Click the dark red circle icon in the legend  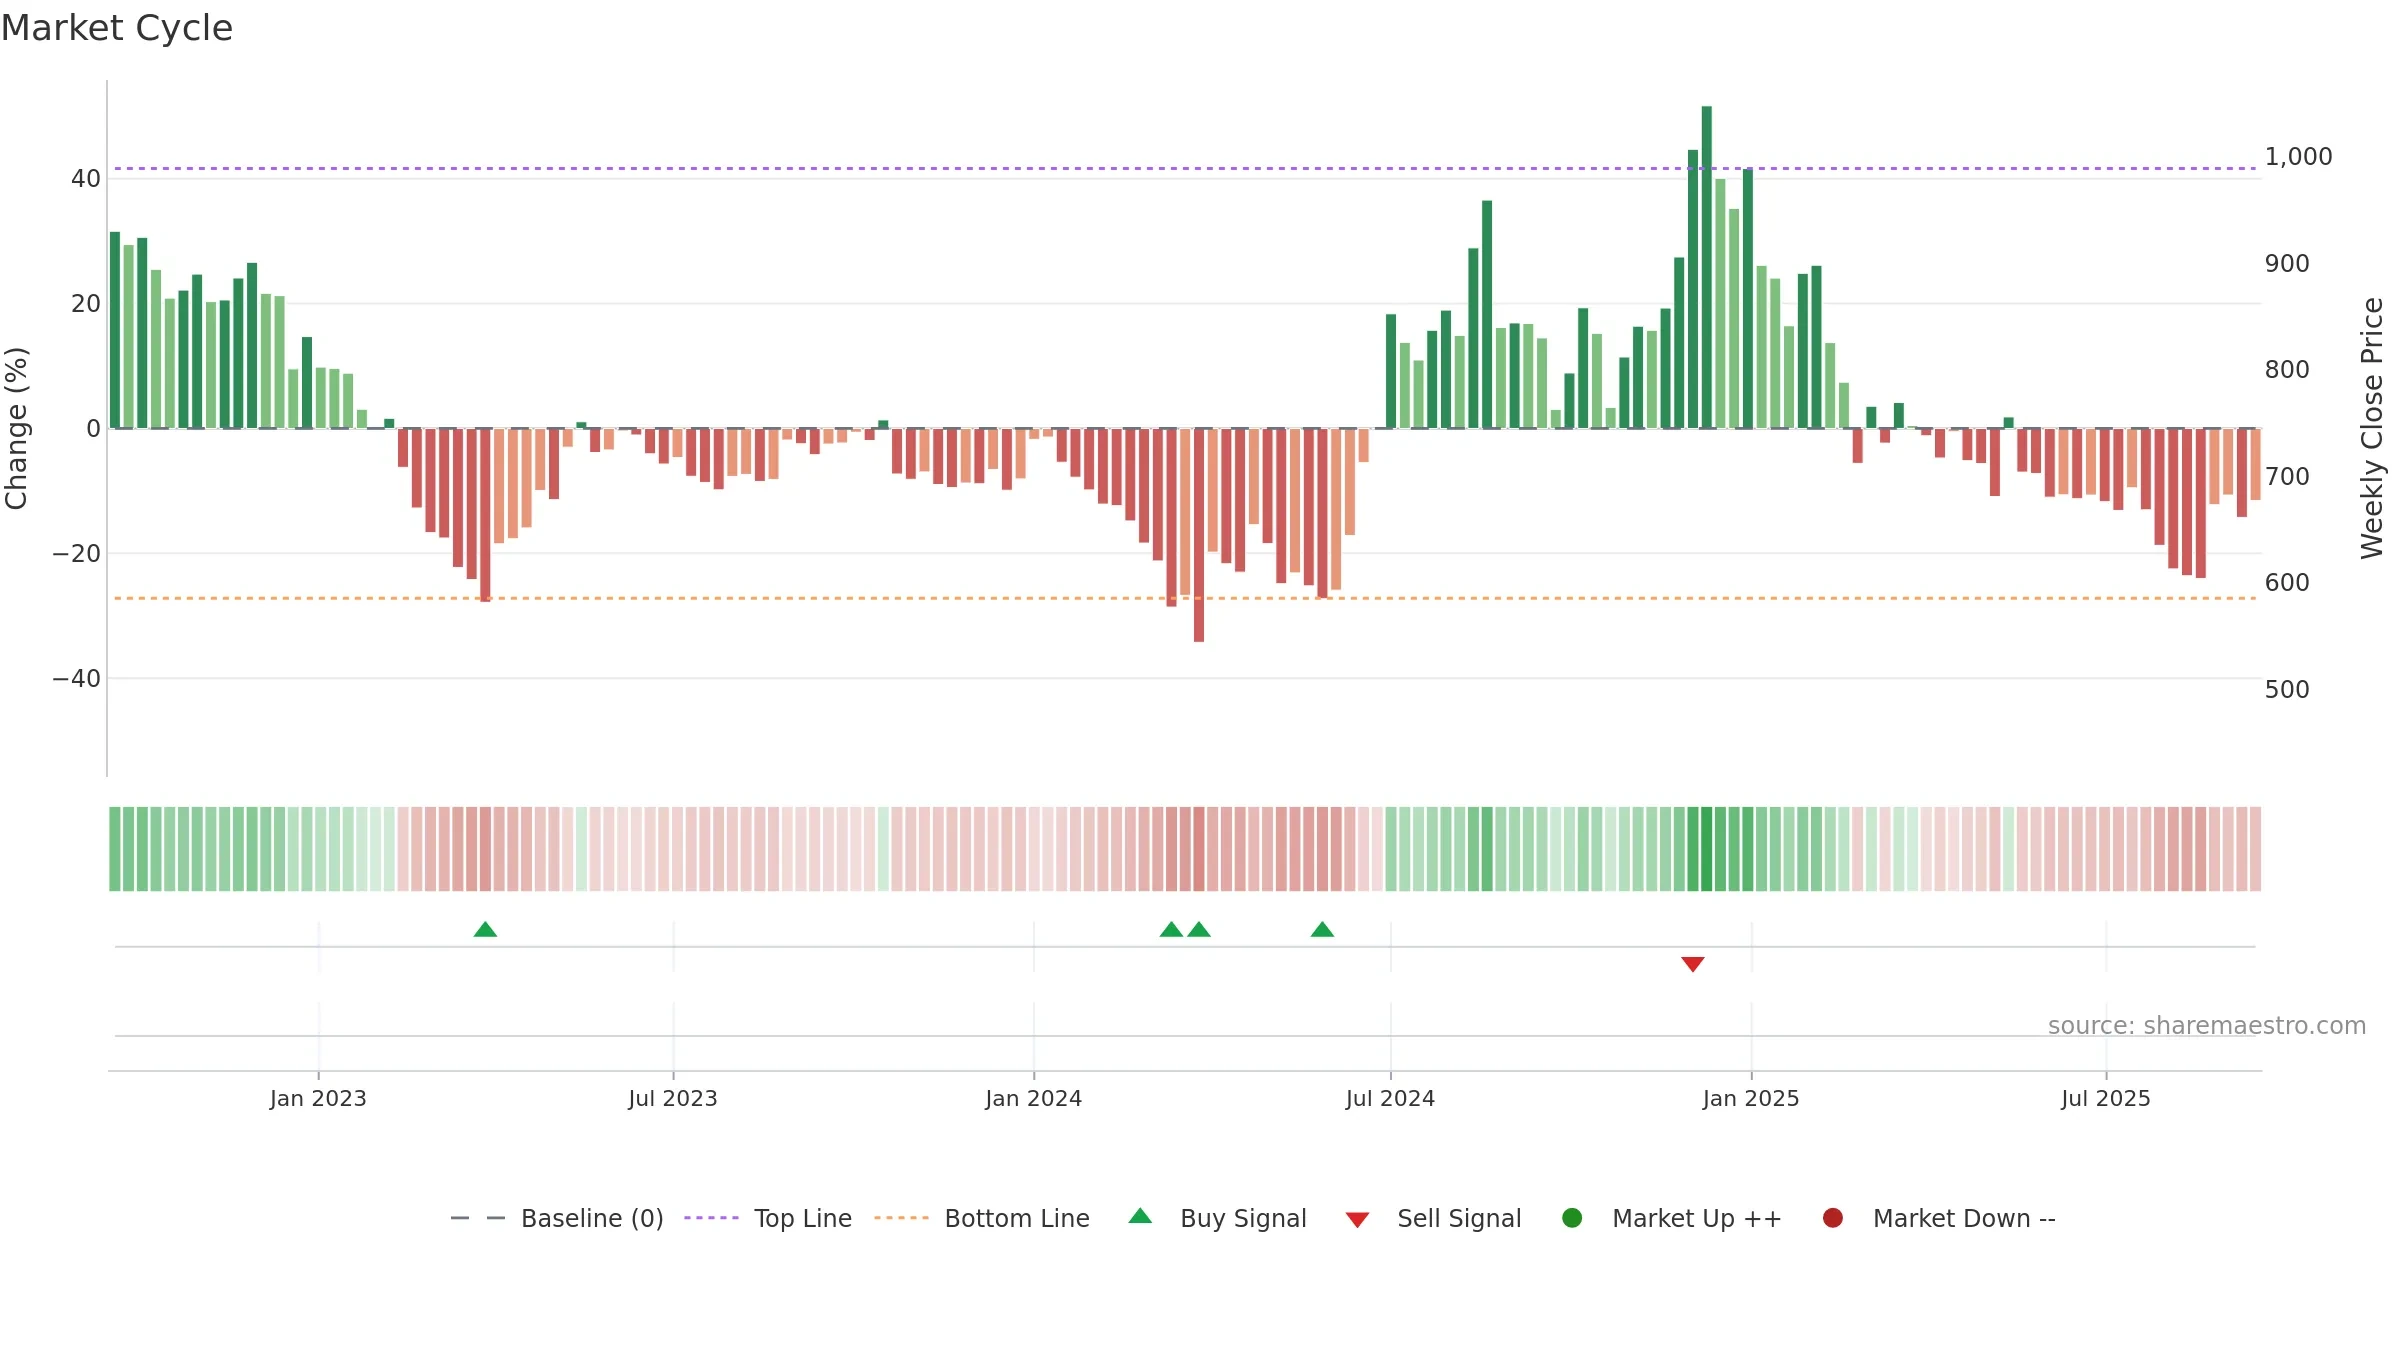pyautogui.click(x=1833, y=1218)
